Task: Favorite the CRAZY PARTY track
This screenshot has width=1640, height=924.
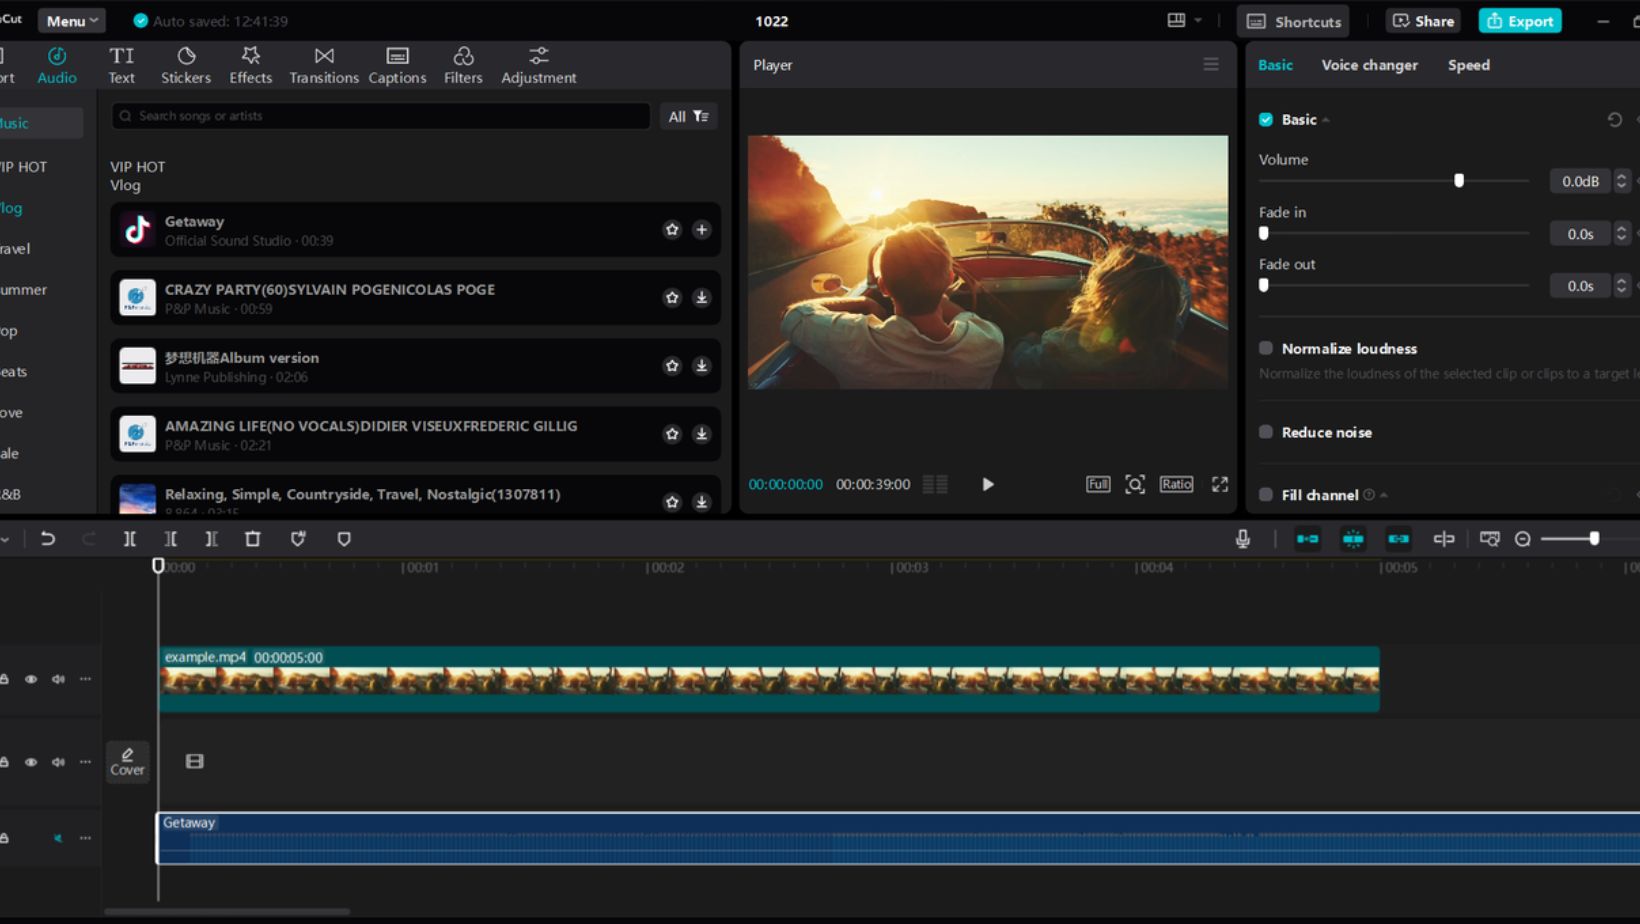Action: pos(672,298)
